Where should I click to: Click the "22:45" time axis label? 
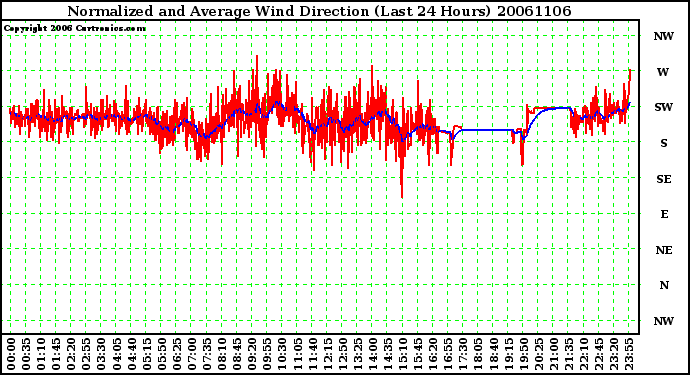598,354
